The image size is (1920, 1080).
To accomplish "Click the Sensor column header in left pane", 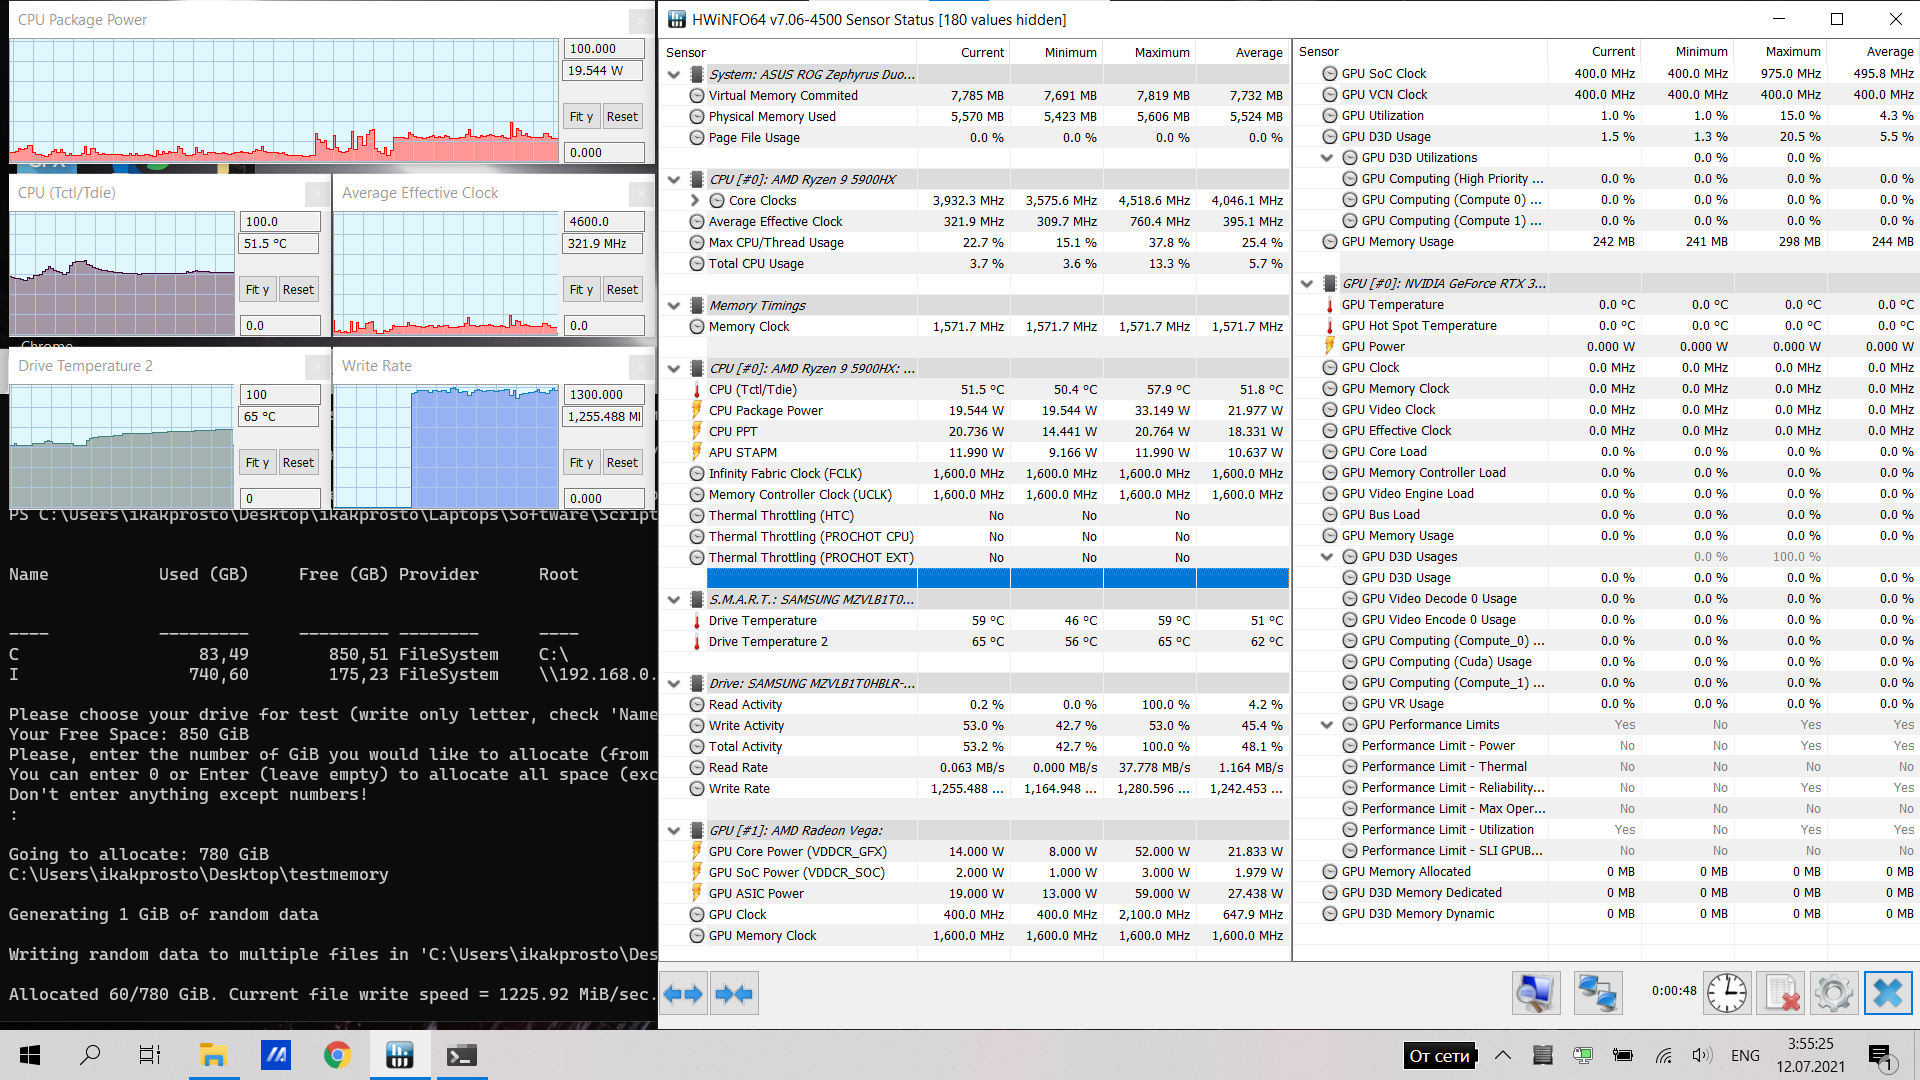I will [787, 52].
